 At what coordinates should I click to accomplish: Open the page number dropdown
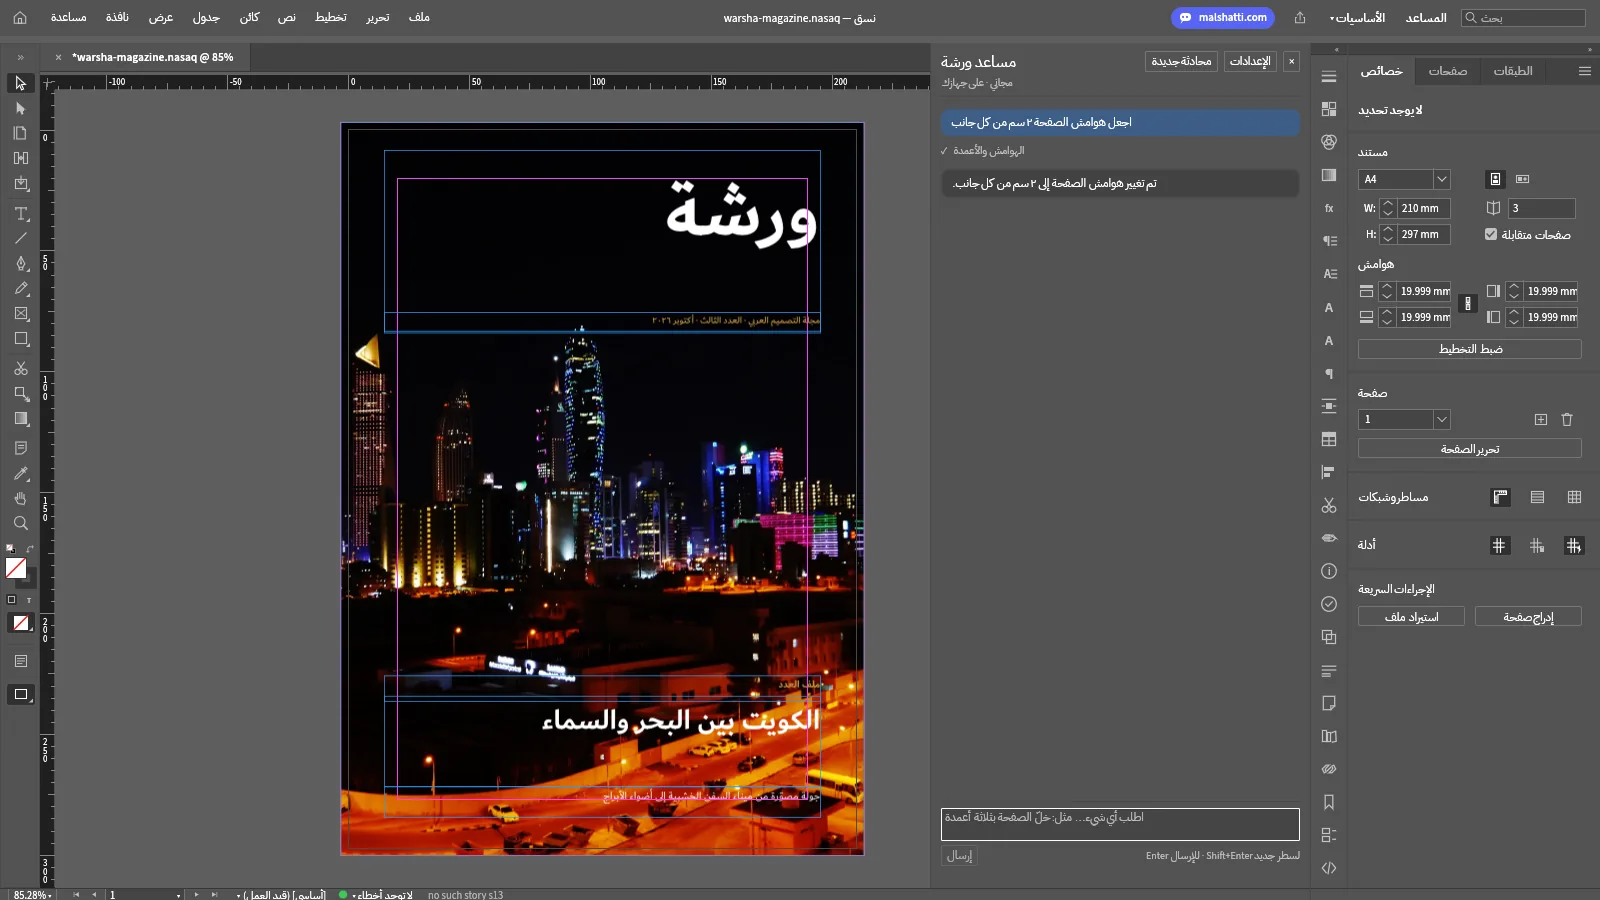click(1441, 419)
